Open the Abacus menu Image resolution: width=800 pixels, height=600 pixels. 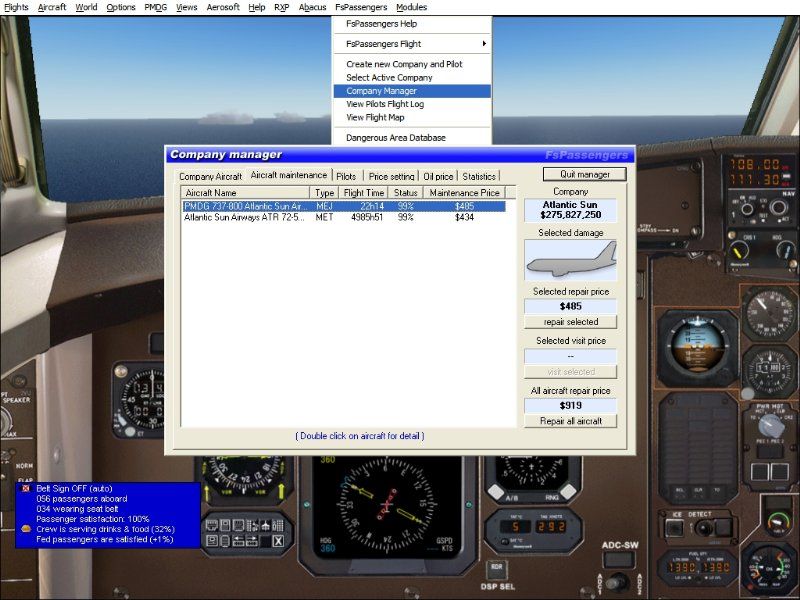tap(312, 7)
